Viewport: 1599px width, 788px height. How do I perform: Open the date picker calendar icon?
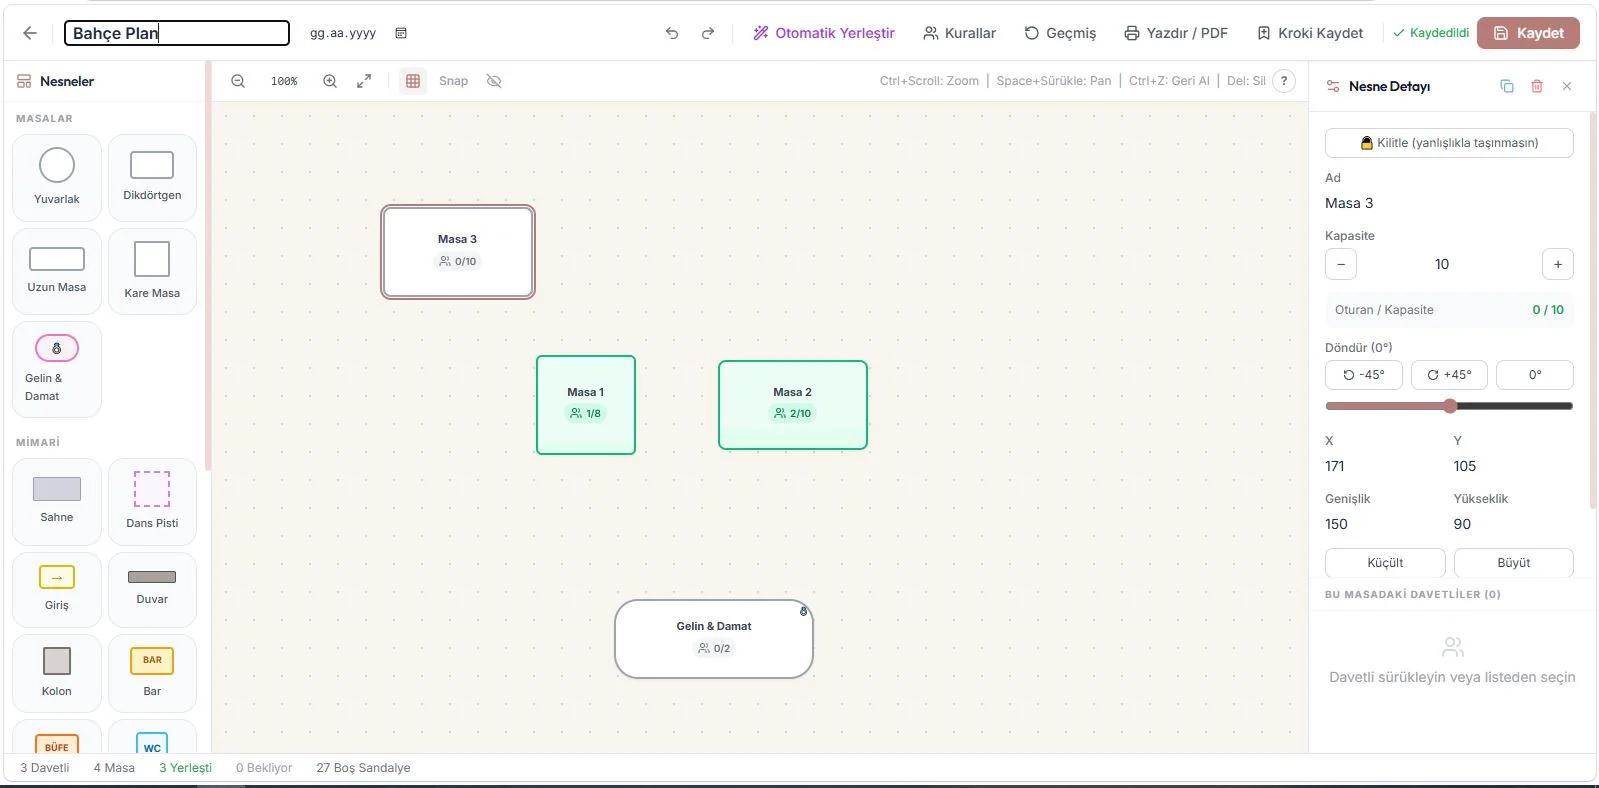(401, 33)
